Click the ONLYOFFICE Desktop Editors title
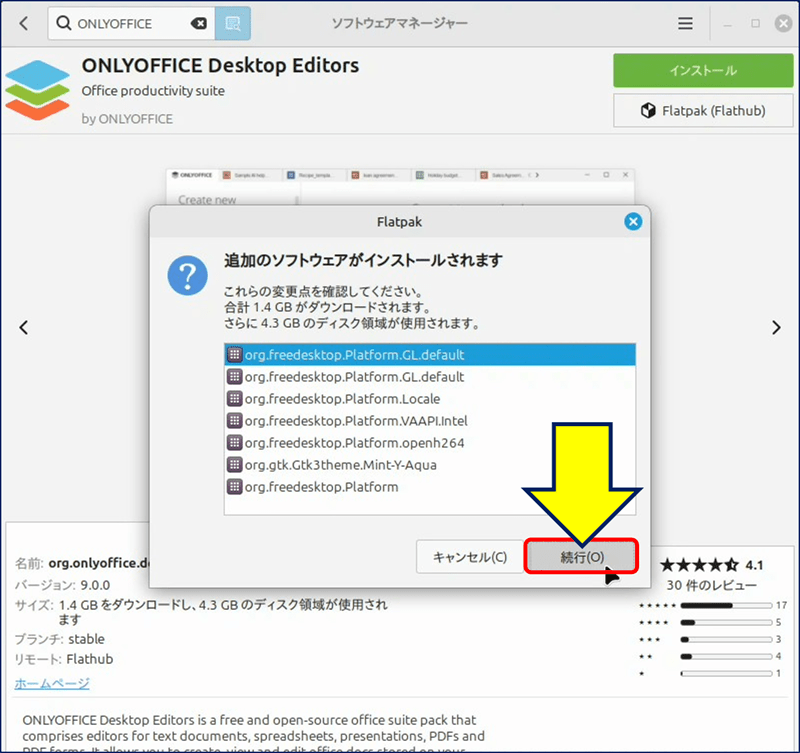Screen dimensions: 800x753 pos(220,66)
